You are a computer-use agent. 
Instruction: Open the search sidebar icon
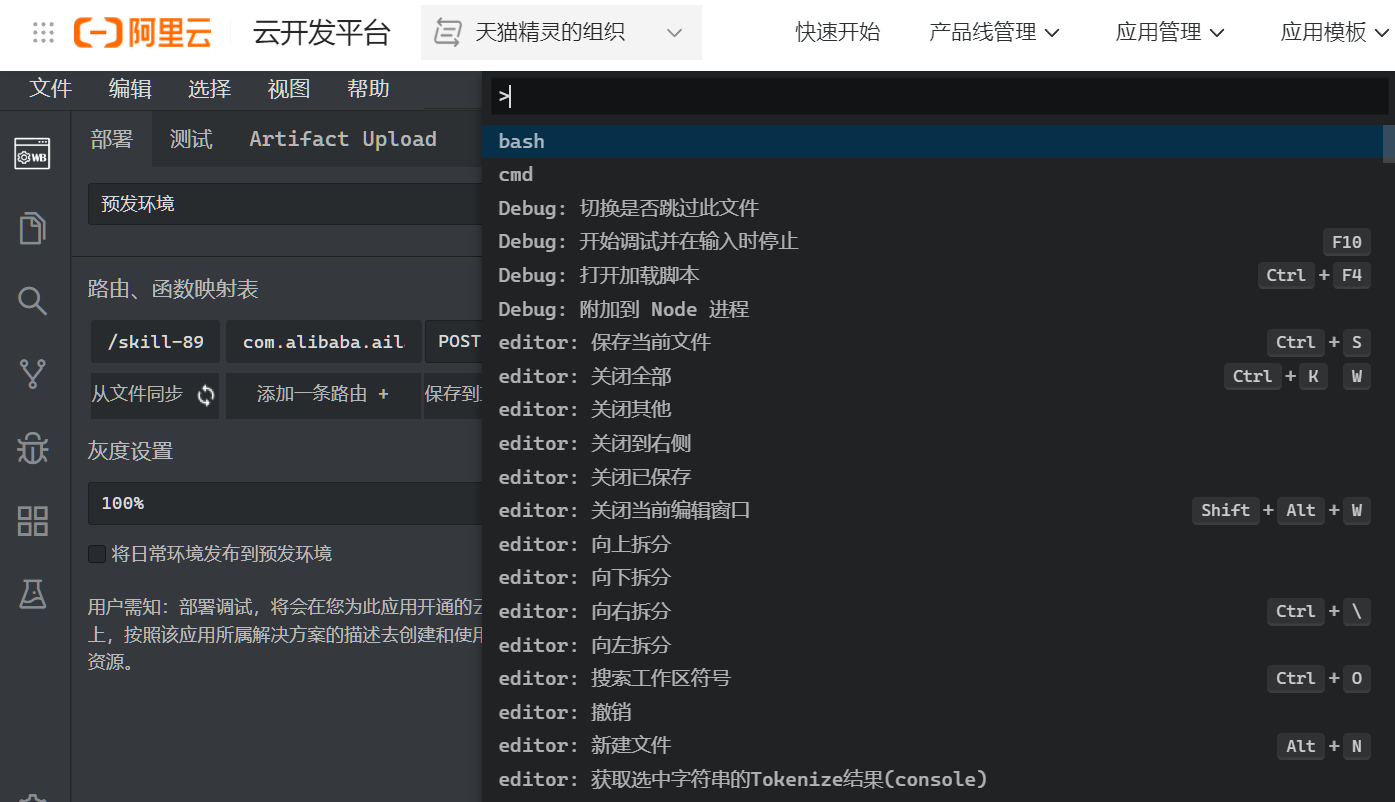[32, 300]
